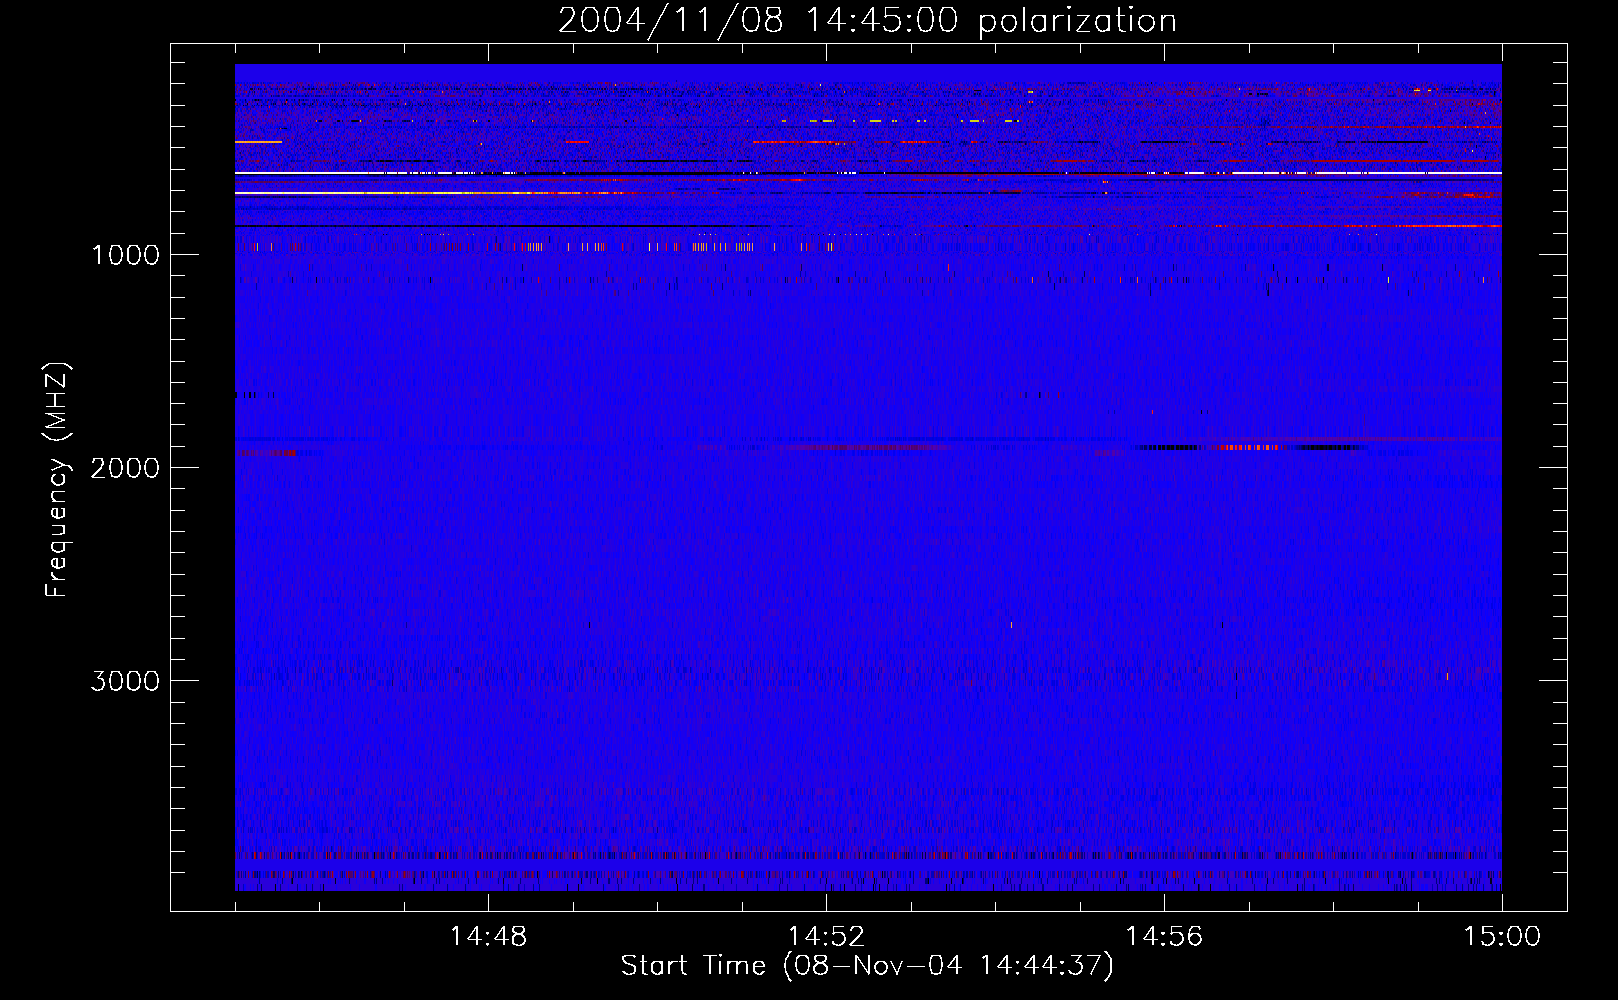1618x1000 pixels.
Task: Click the "14:56" time tick label
Action: coord(1164,937)
